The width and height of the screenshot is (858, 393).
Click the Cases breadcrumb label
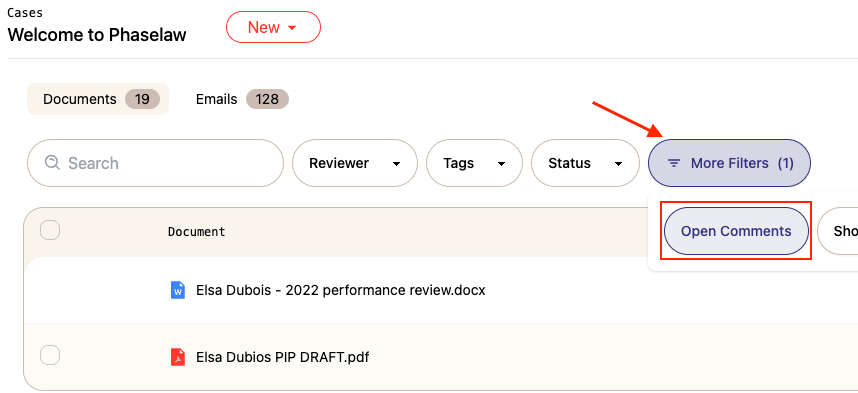[25, 13]
